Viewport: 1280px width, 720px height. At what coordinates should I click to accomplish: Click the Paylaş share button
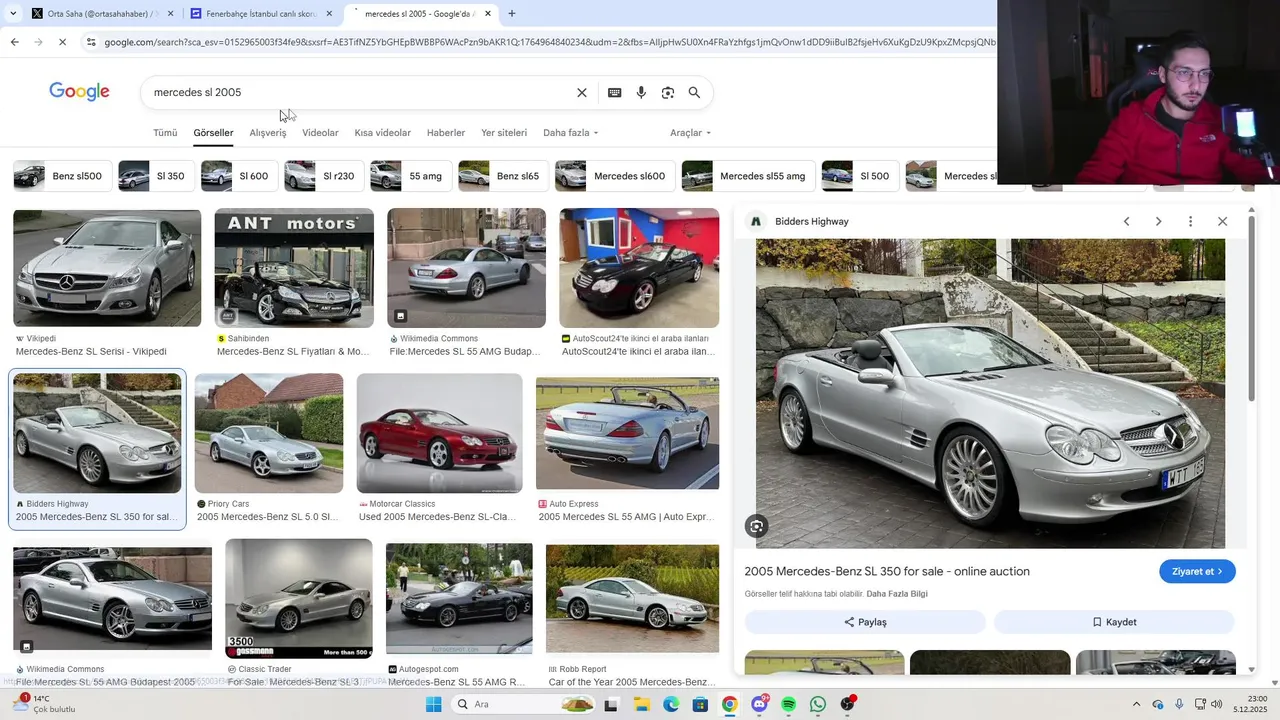[865, 622]
